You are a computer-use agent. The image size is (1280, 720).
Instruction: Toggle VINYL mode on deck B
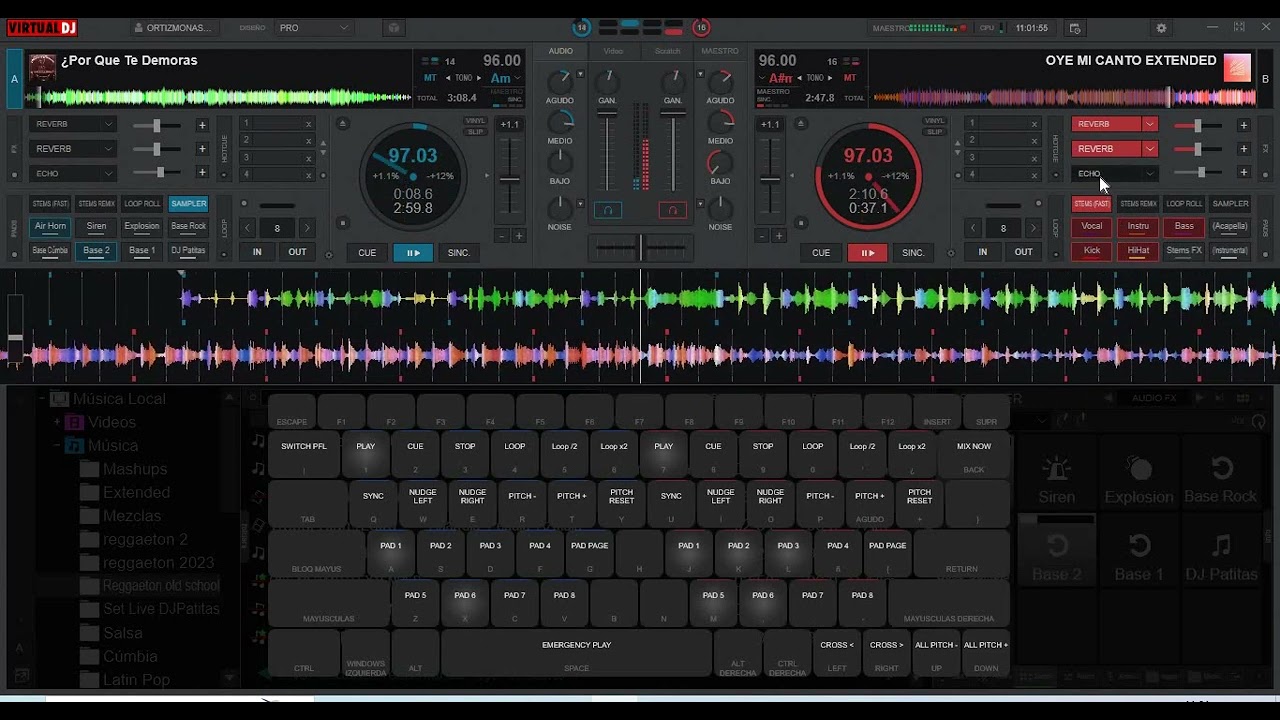tap(934, 121)
